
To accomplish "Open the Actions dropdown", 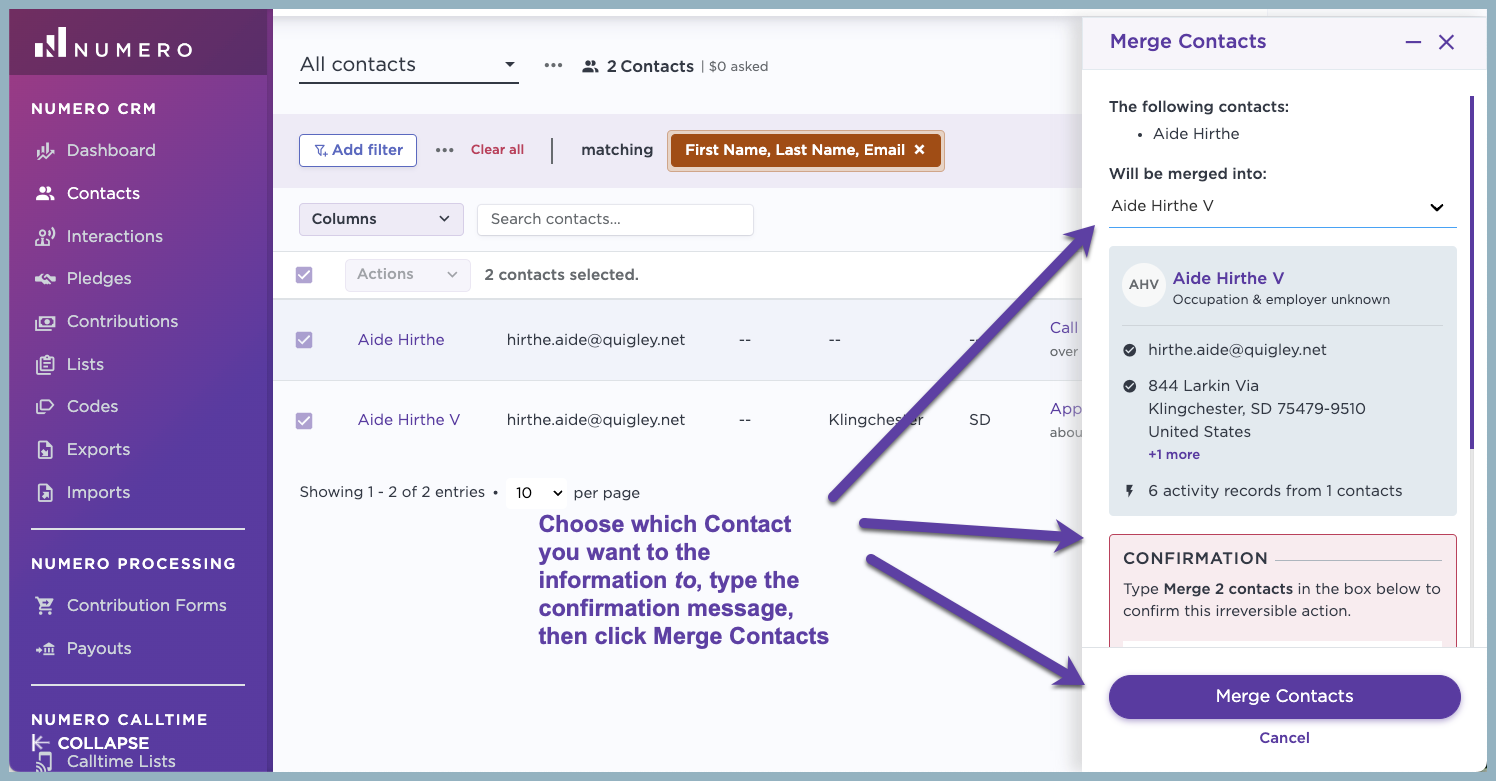I will pos(408,275).
